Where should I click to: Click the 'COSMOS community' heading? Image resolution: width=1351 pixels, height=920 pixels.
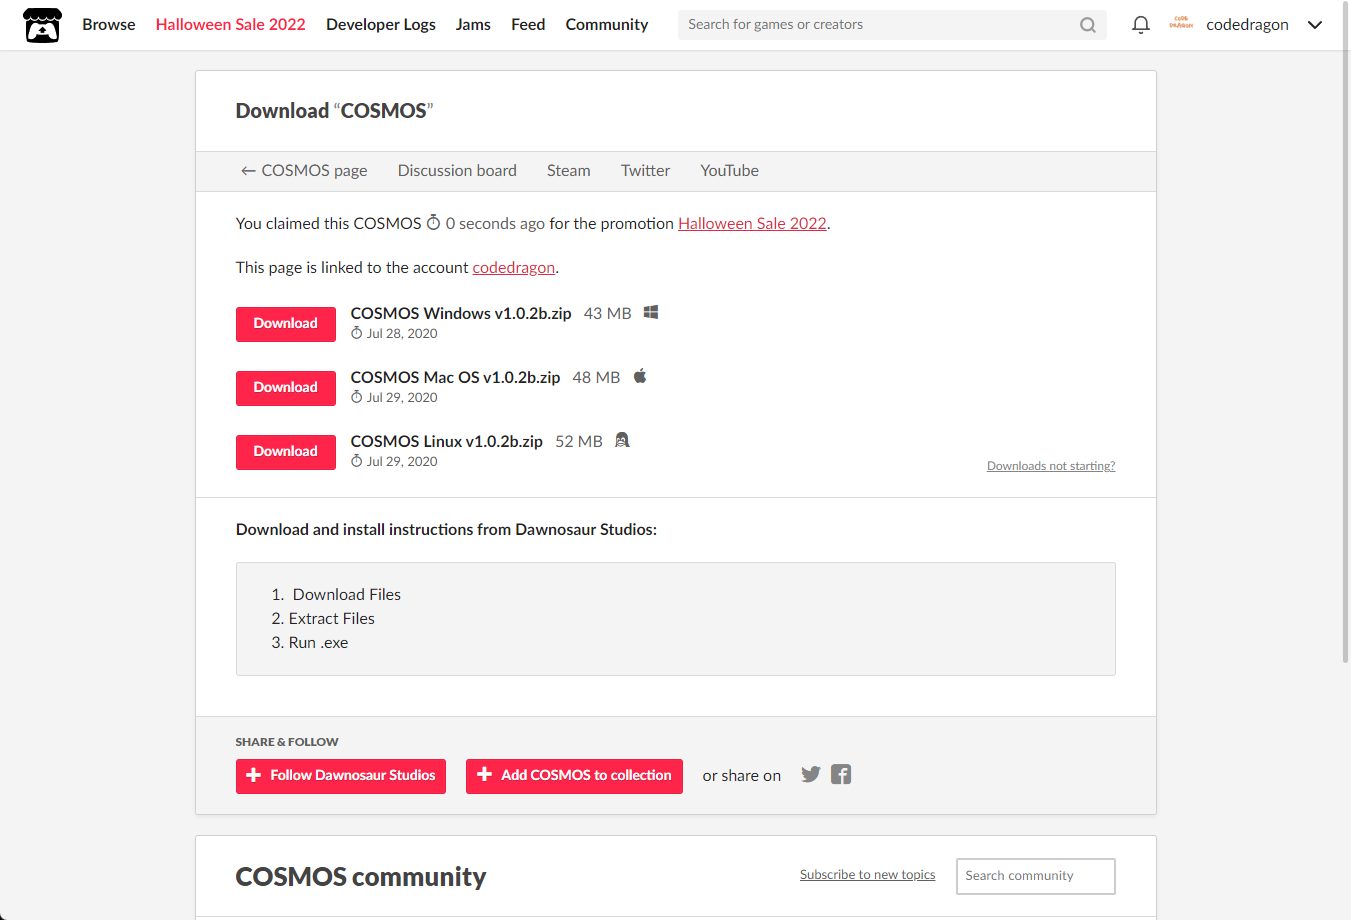[361, 876]
